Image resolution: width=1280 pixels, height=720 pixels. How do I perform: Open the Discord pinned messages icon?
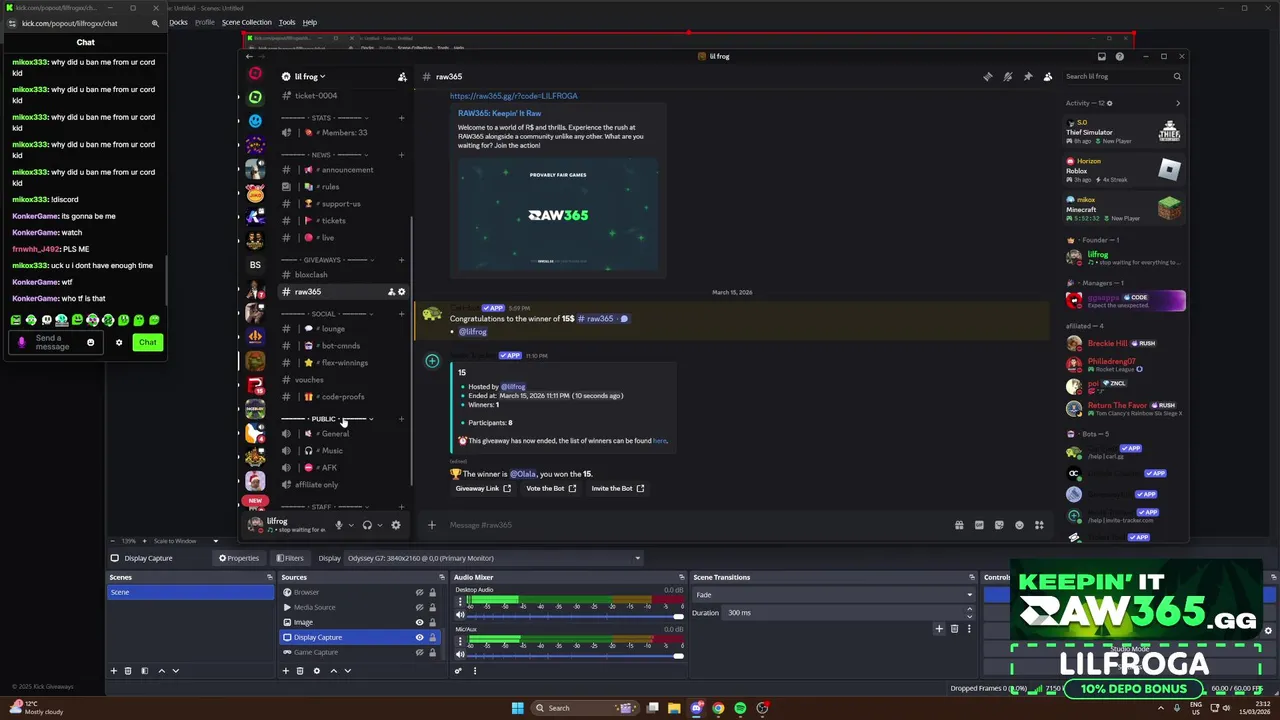(x=1027, y=77)
